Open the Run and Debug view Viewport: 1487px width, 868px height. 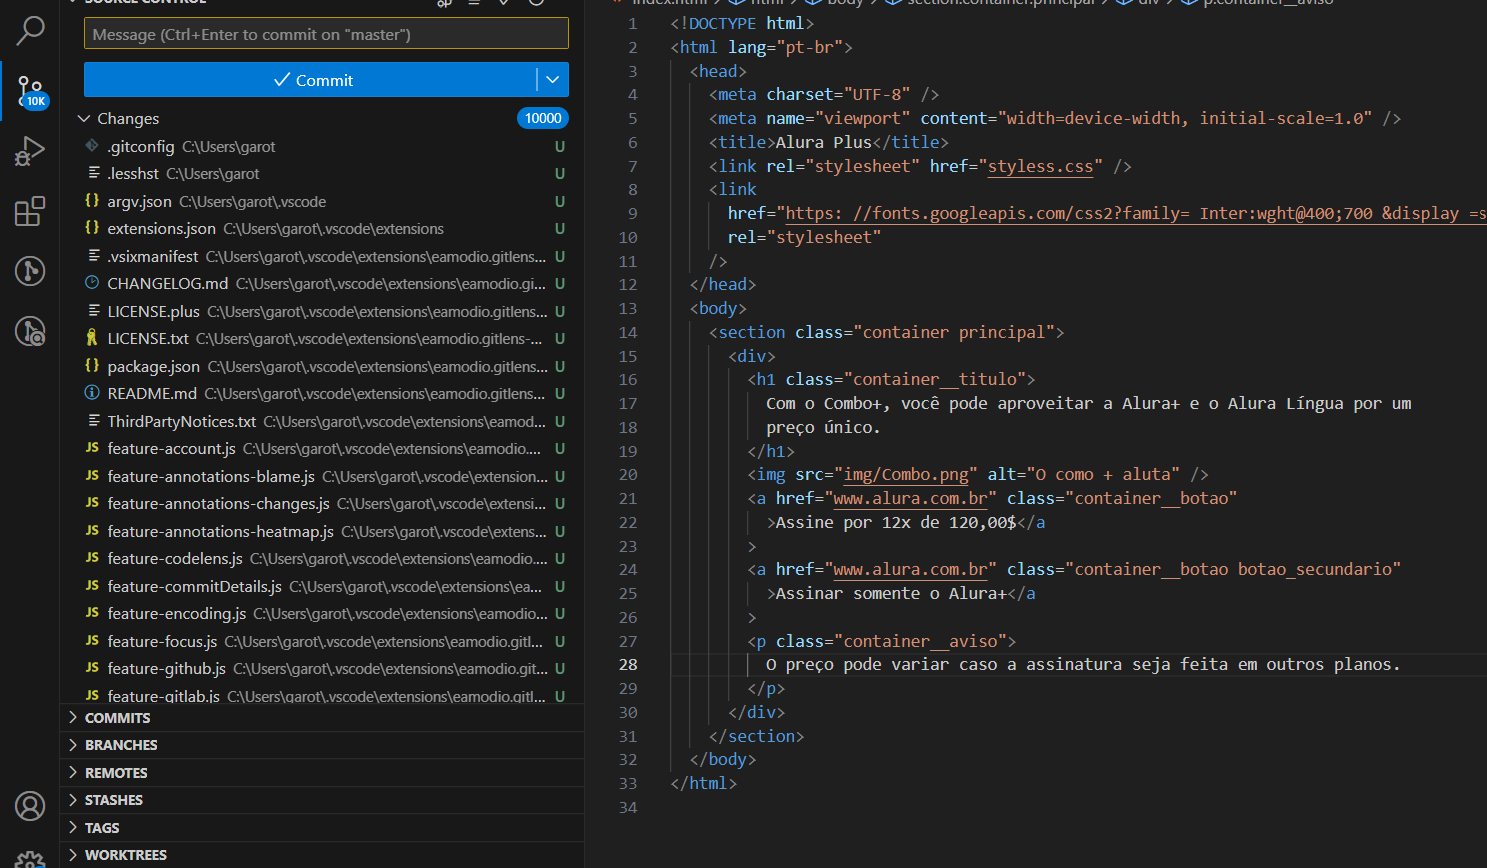tap(30, 151)
